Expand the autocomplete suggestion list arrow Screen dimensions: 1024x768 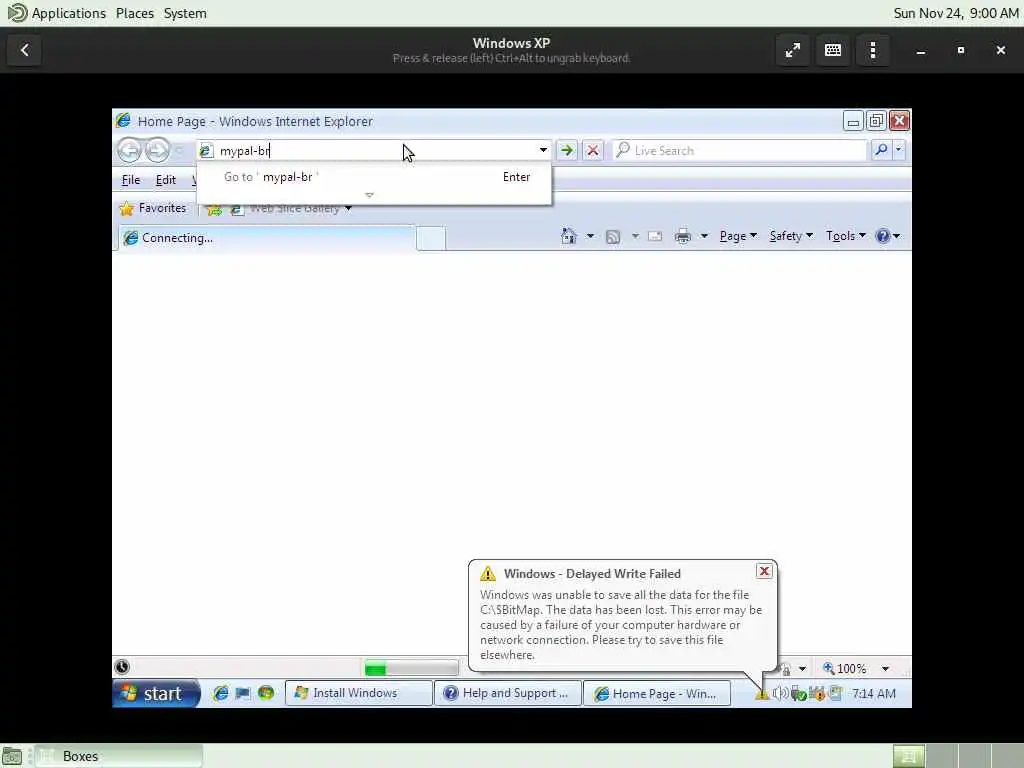[x=370, y=195]
